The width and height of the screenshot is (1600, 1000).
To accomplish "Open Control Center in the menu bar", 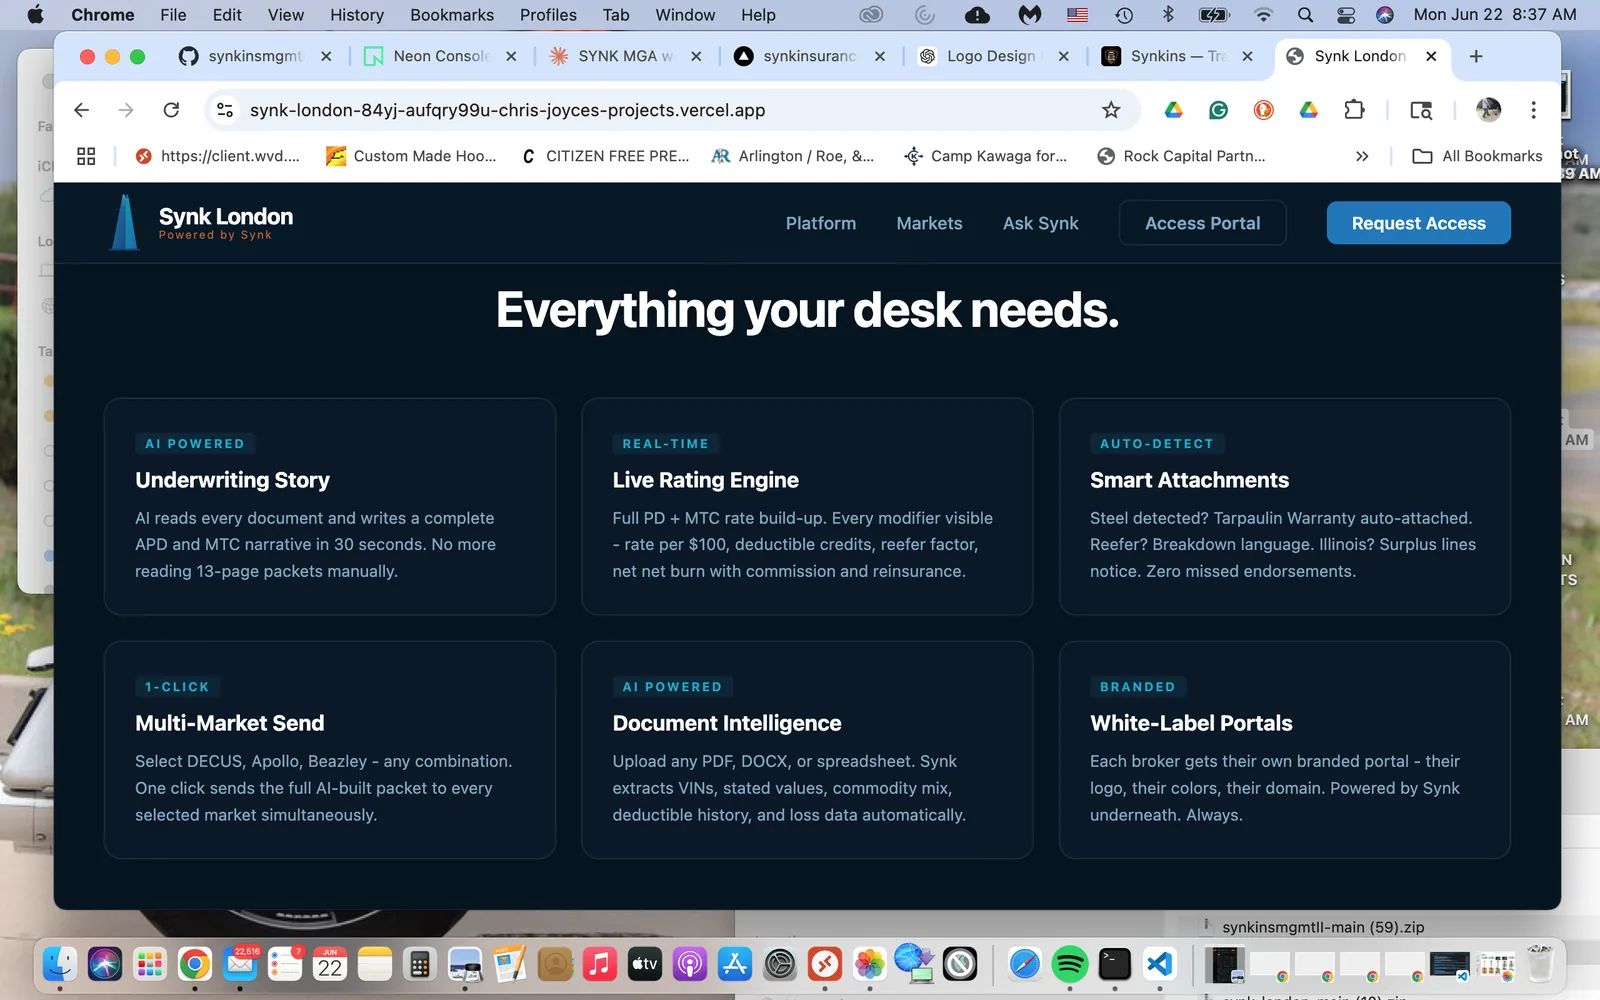I will click(1346, 15).
